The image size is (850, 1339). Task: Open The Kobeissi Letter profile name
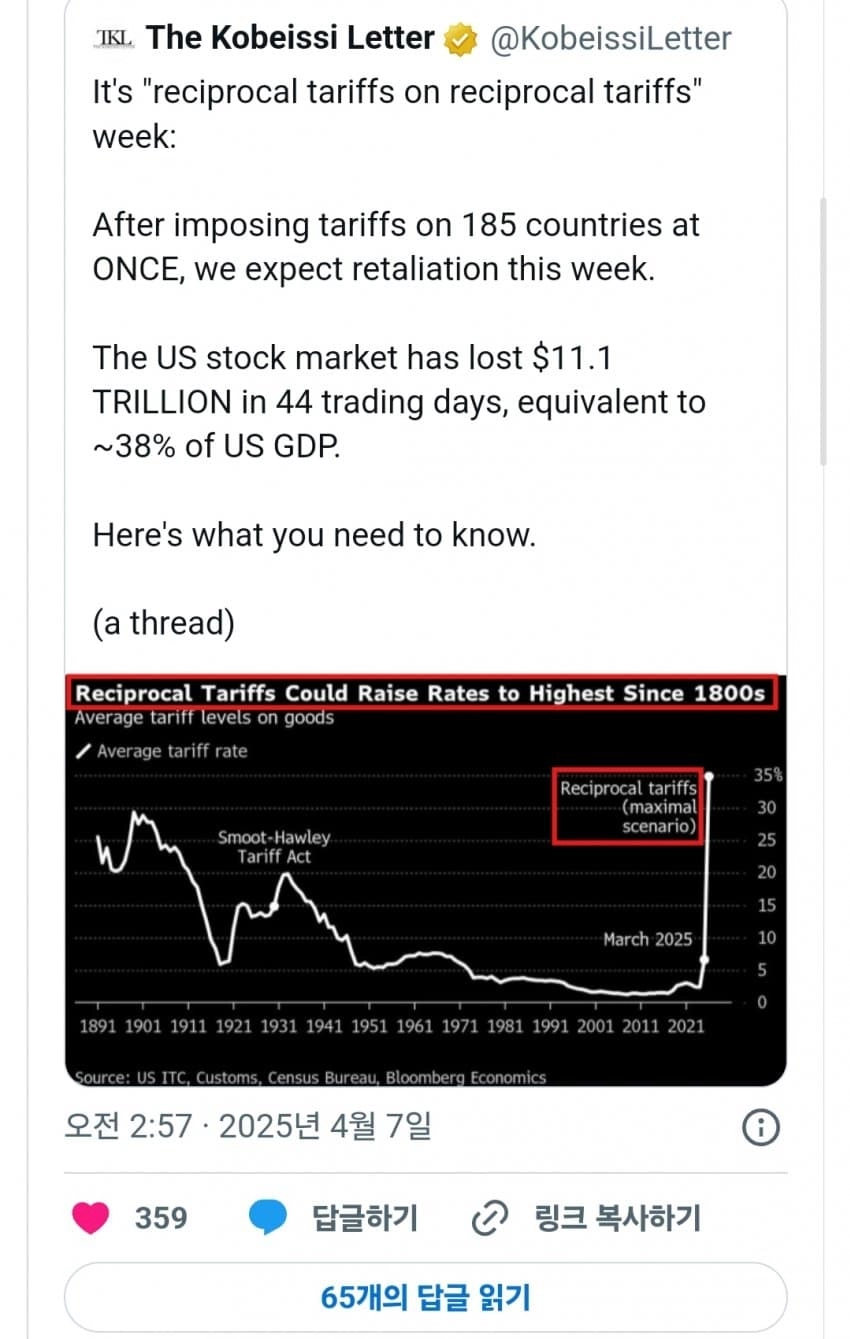click(x=290, y=39)
